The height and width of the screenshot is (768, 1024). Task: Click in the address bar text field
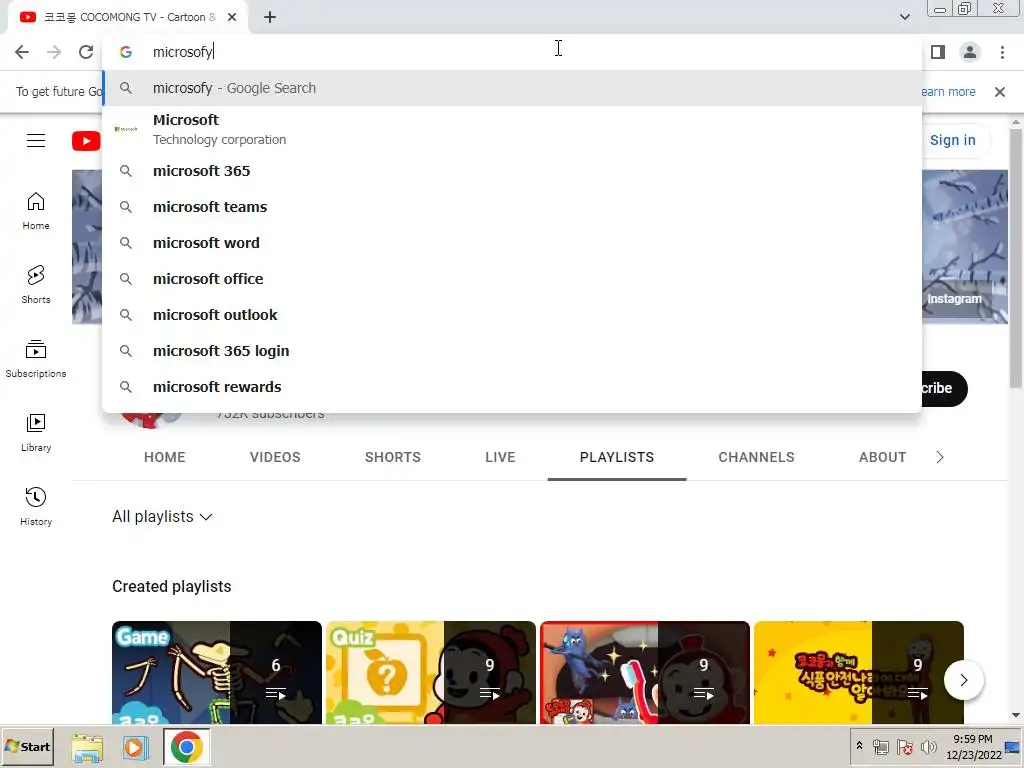[x=512, y=52]
